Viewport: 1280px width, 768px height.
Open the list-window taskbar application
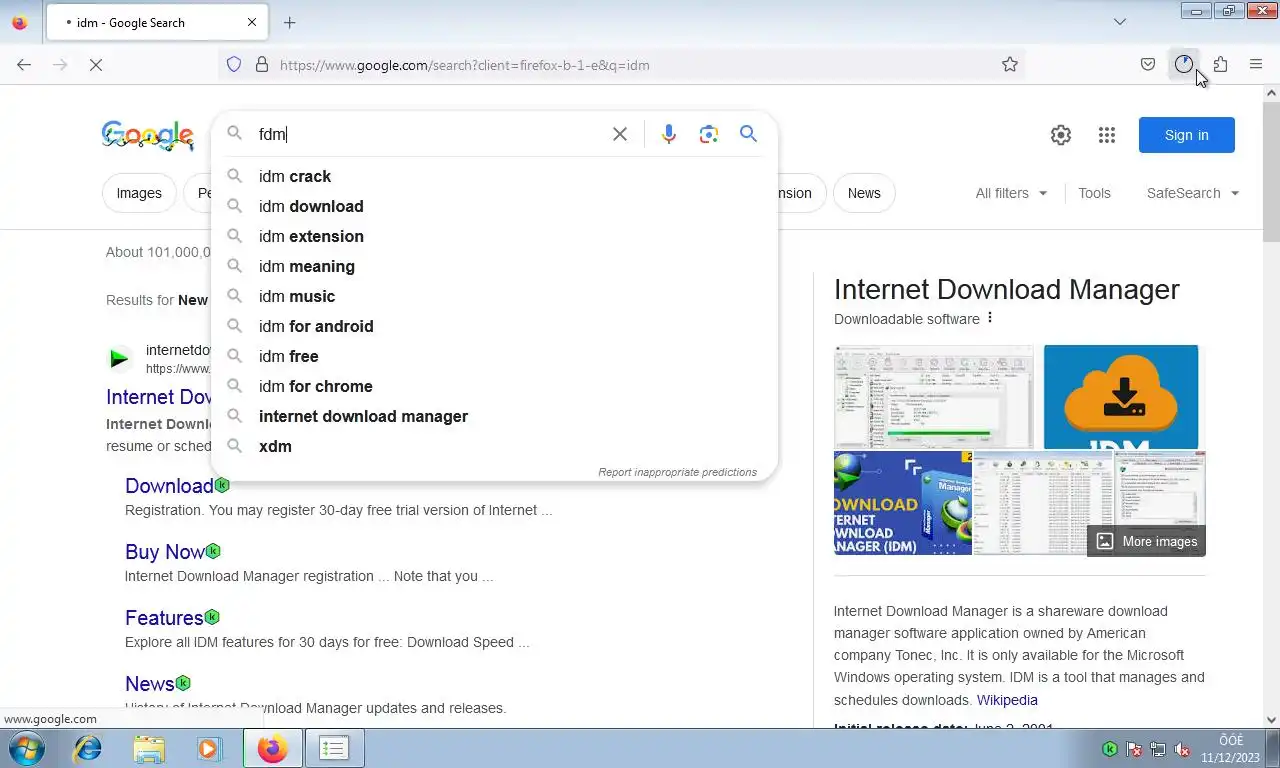[x=334, y=748]
